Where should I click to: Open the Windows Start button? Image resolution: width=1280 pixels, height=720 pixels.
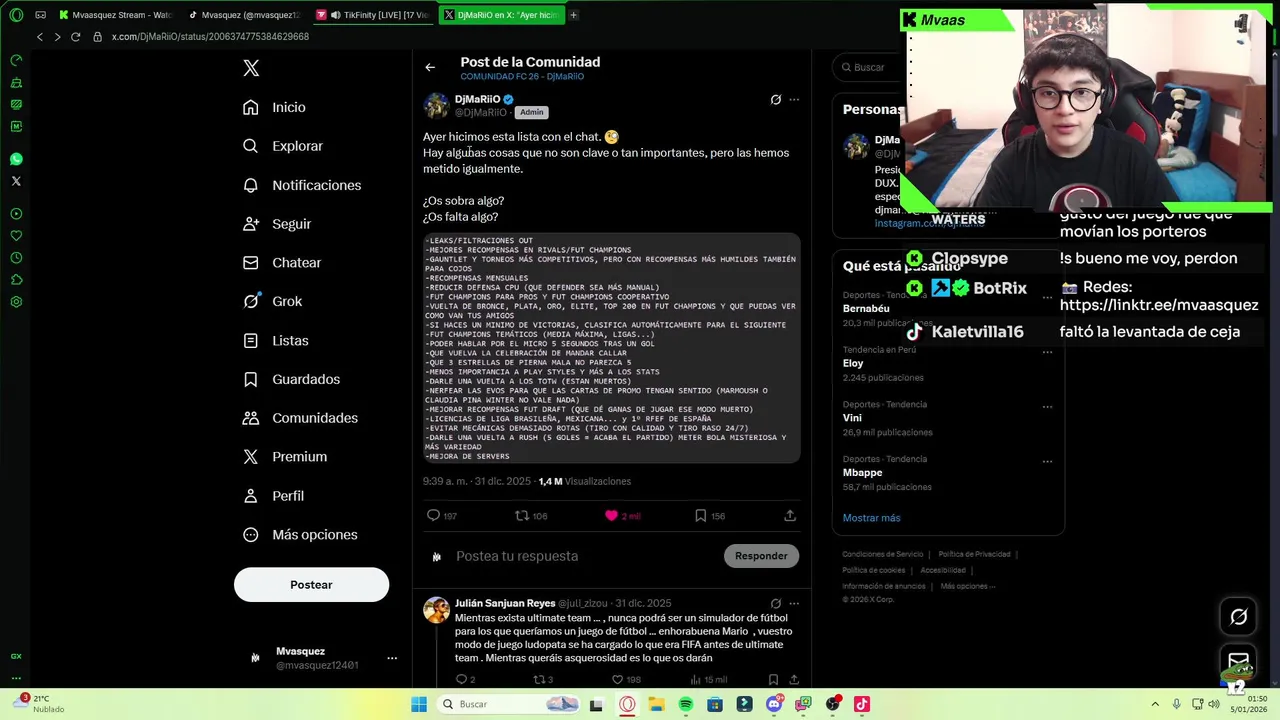[419, 704]
